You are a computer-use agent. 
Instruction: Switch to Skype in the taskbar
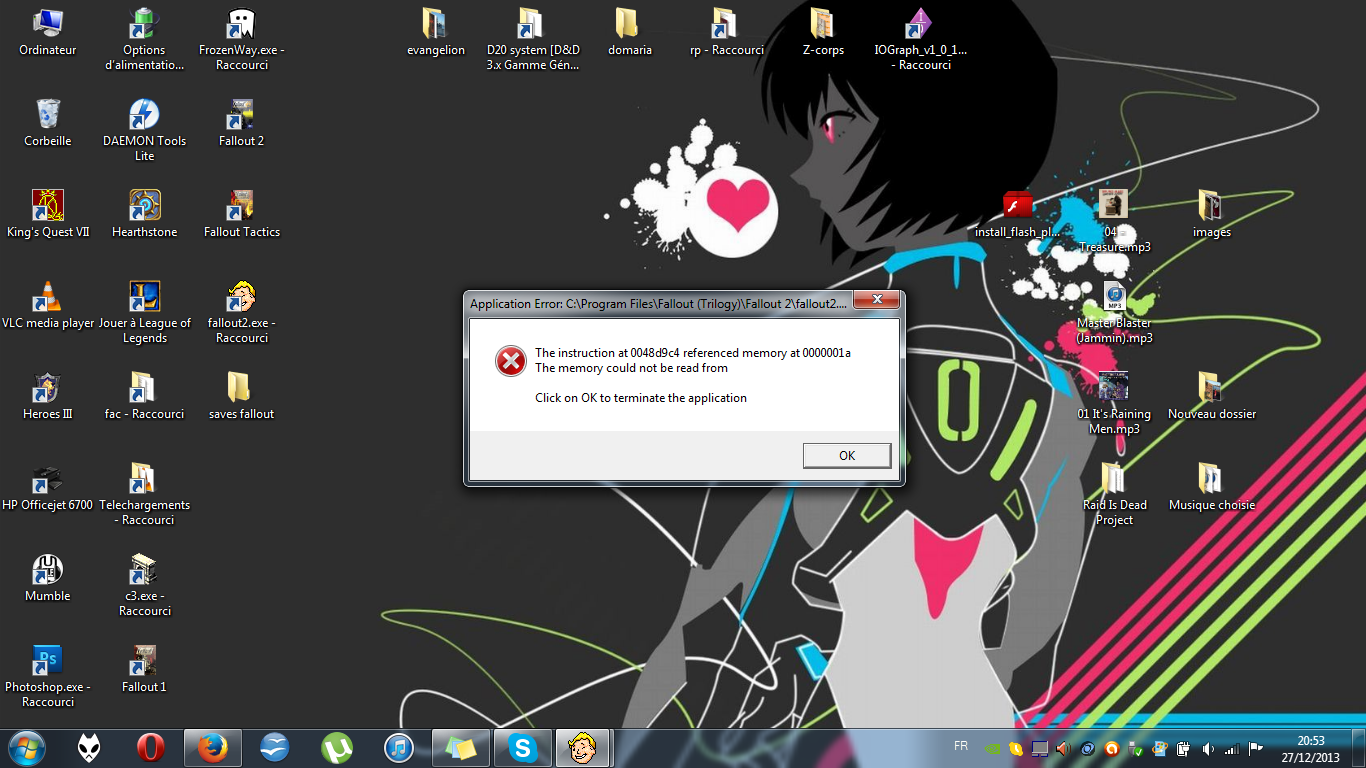[x=523, y=748]
